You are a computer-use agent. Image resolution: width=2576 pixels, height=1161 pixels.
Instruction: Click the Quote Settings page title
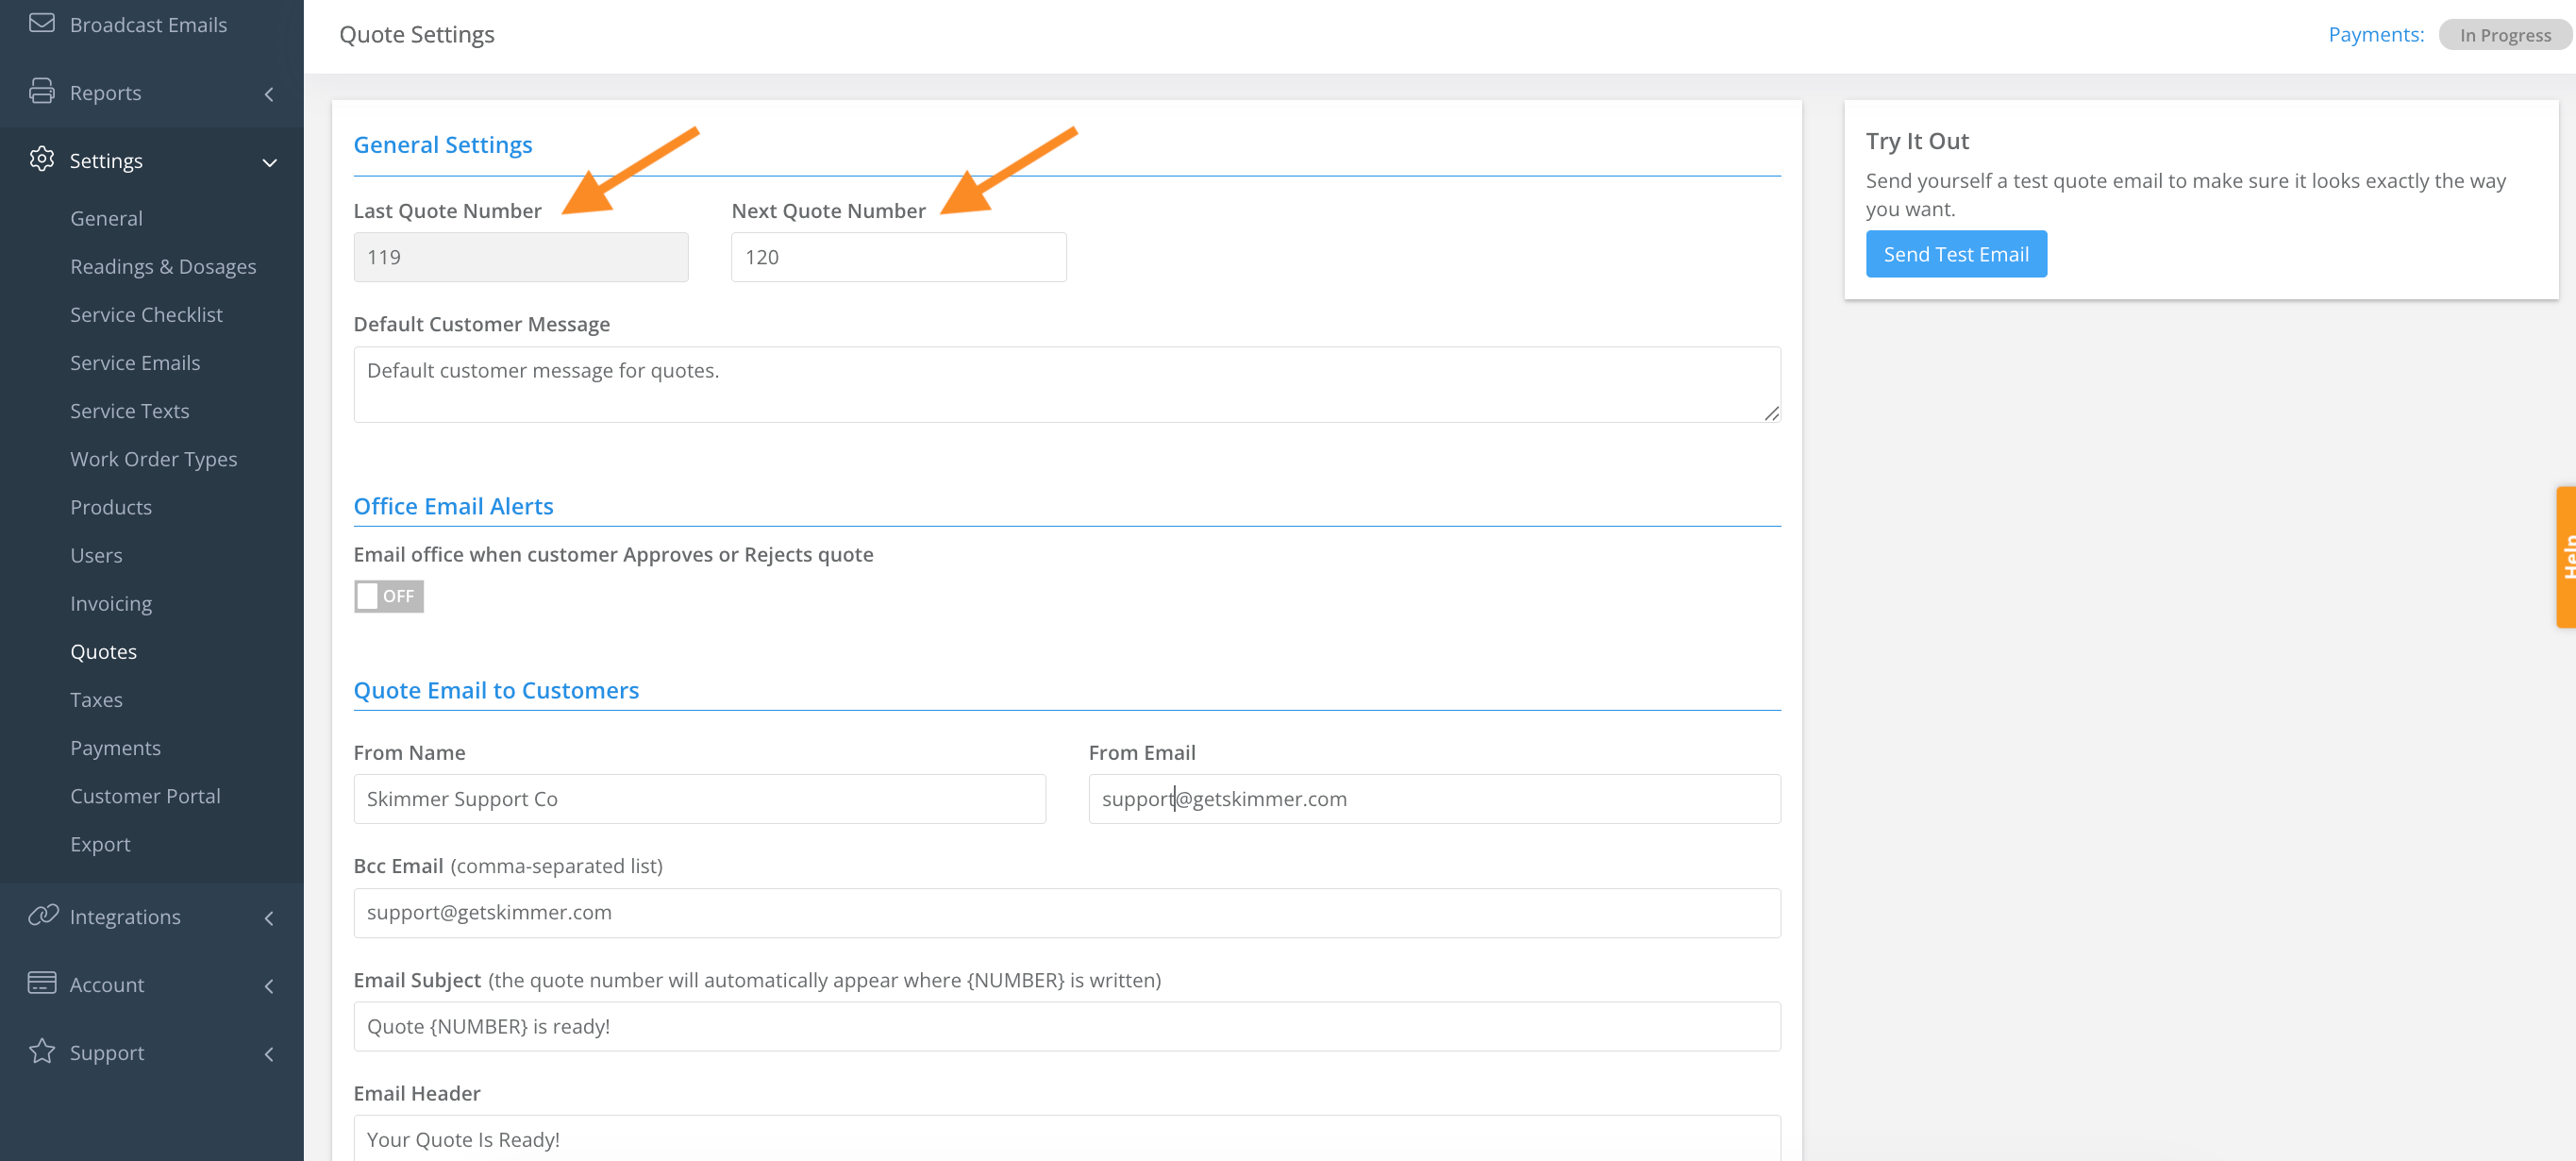pyautogui.click(x=416, y=35)
